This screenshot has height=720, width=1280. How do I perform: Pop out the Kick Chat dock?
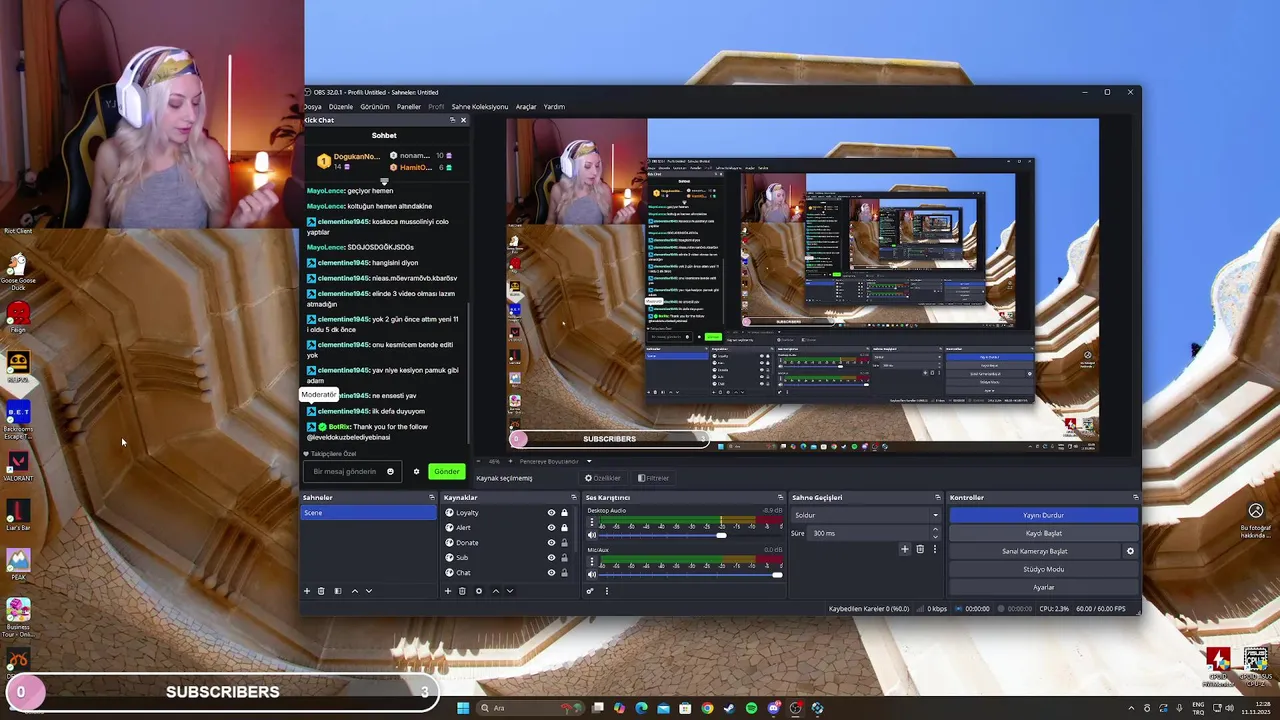(x=452, y=120)
